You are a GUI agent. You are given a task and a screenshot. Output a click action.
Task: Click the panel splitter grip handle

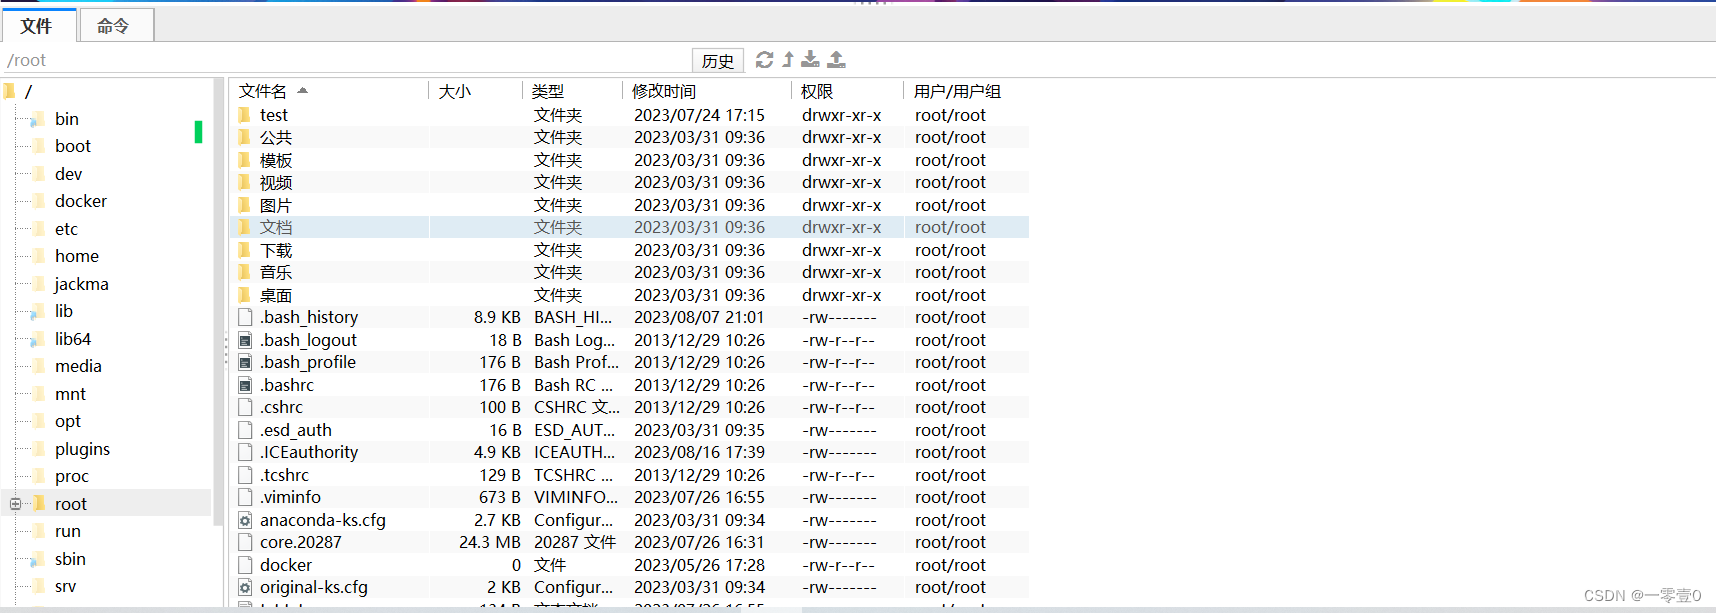(226, 348)
